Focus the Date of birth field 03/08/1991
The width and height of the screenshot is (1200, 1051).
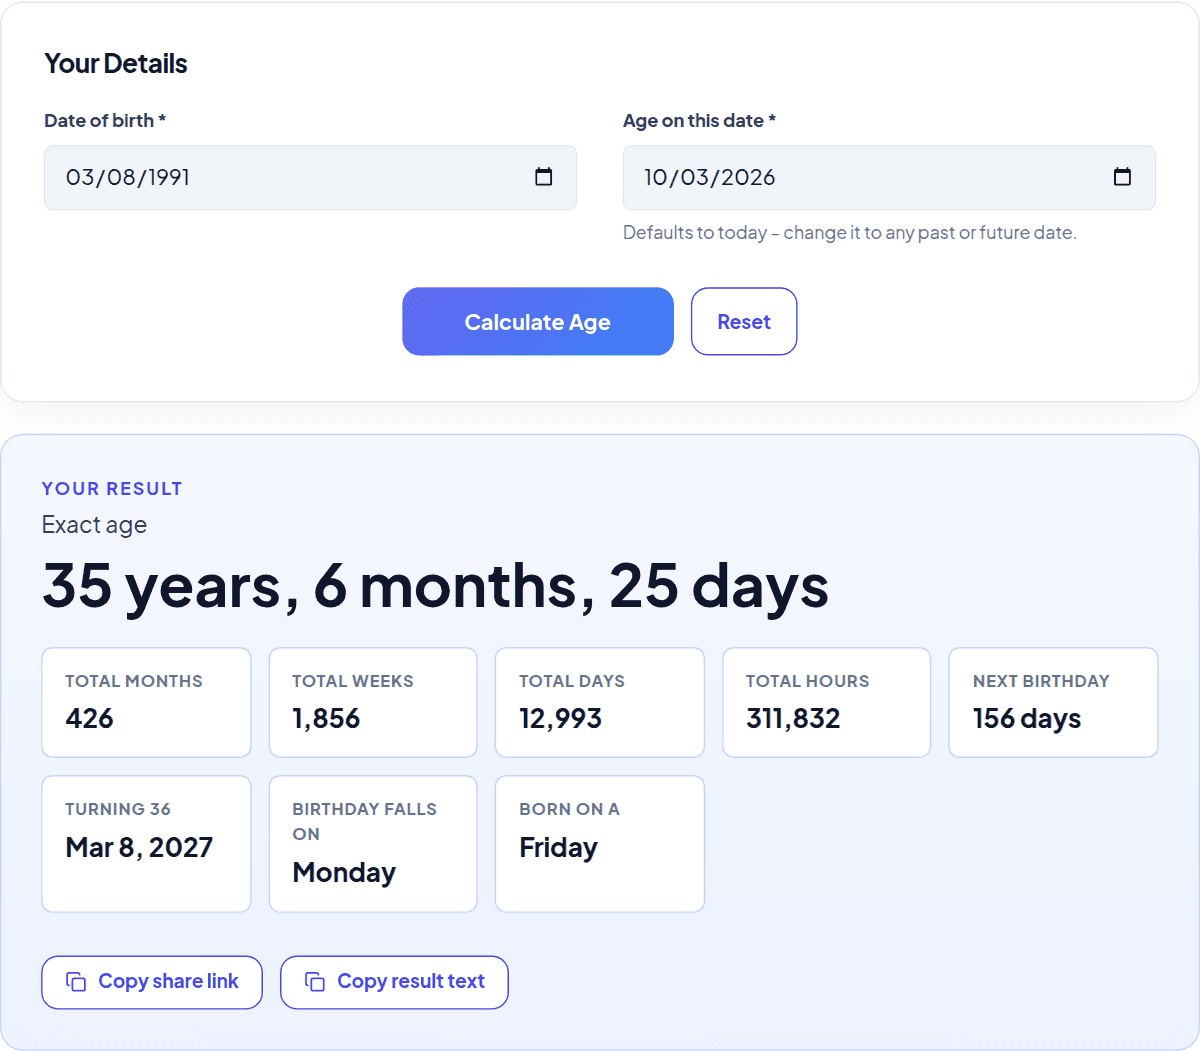(310, 178)
